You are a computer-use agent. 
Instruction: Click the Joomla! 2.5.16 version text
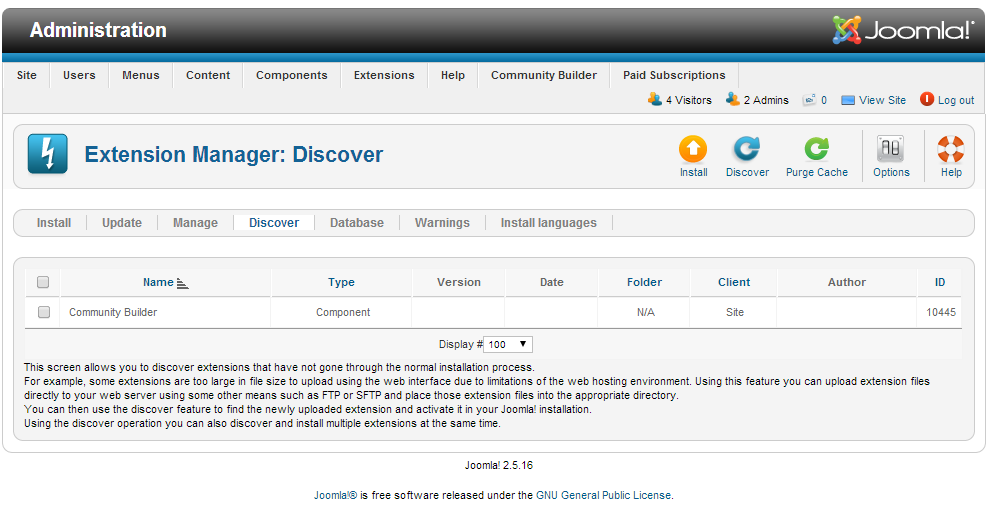[x=499, y=465]
